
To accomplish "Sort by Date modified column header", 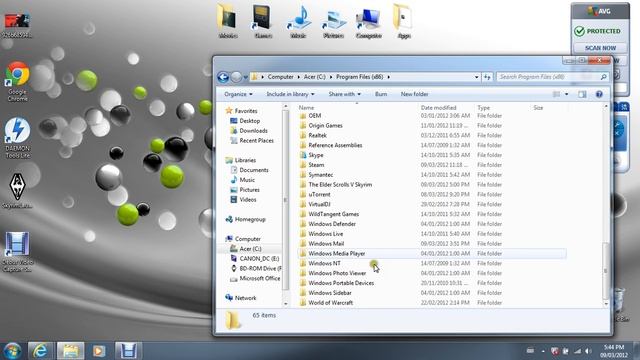I will click(438, 108).
